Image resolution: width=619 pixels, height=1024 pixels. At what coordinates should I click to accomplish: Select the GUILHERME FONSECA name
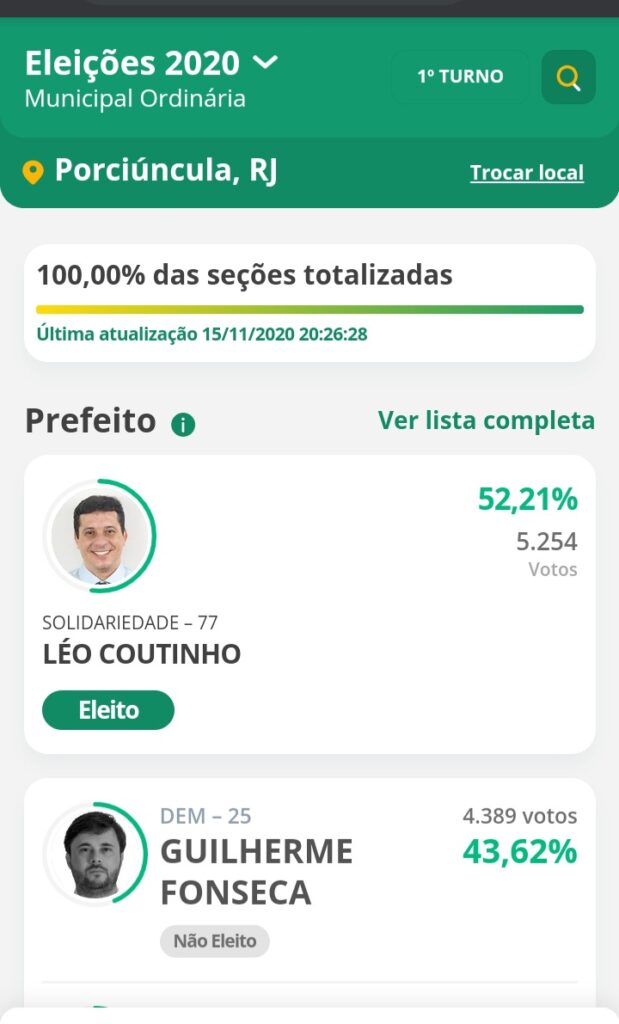(257, 872)
